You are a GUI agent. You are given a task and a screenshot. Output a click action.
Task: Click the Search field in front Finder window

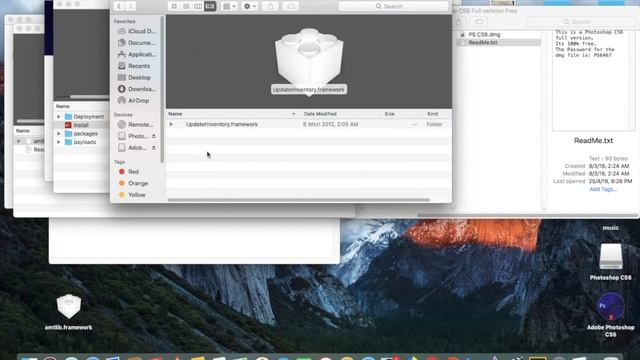[x=393, y=6]
